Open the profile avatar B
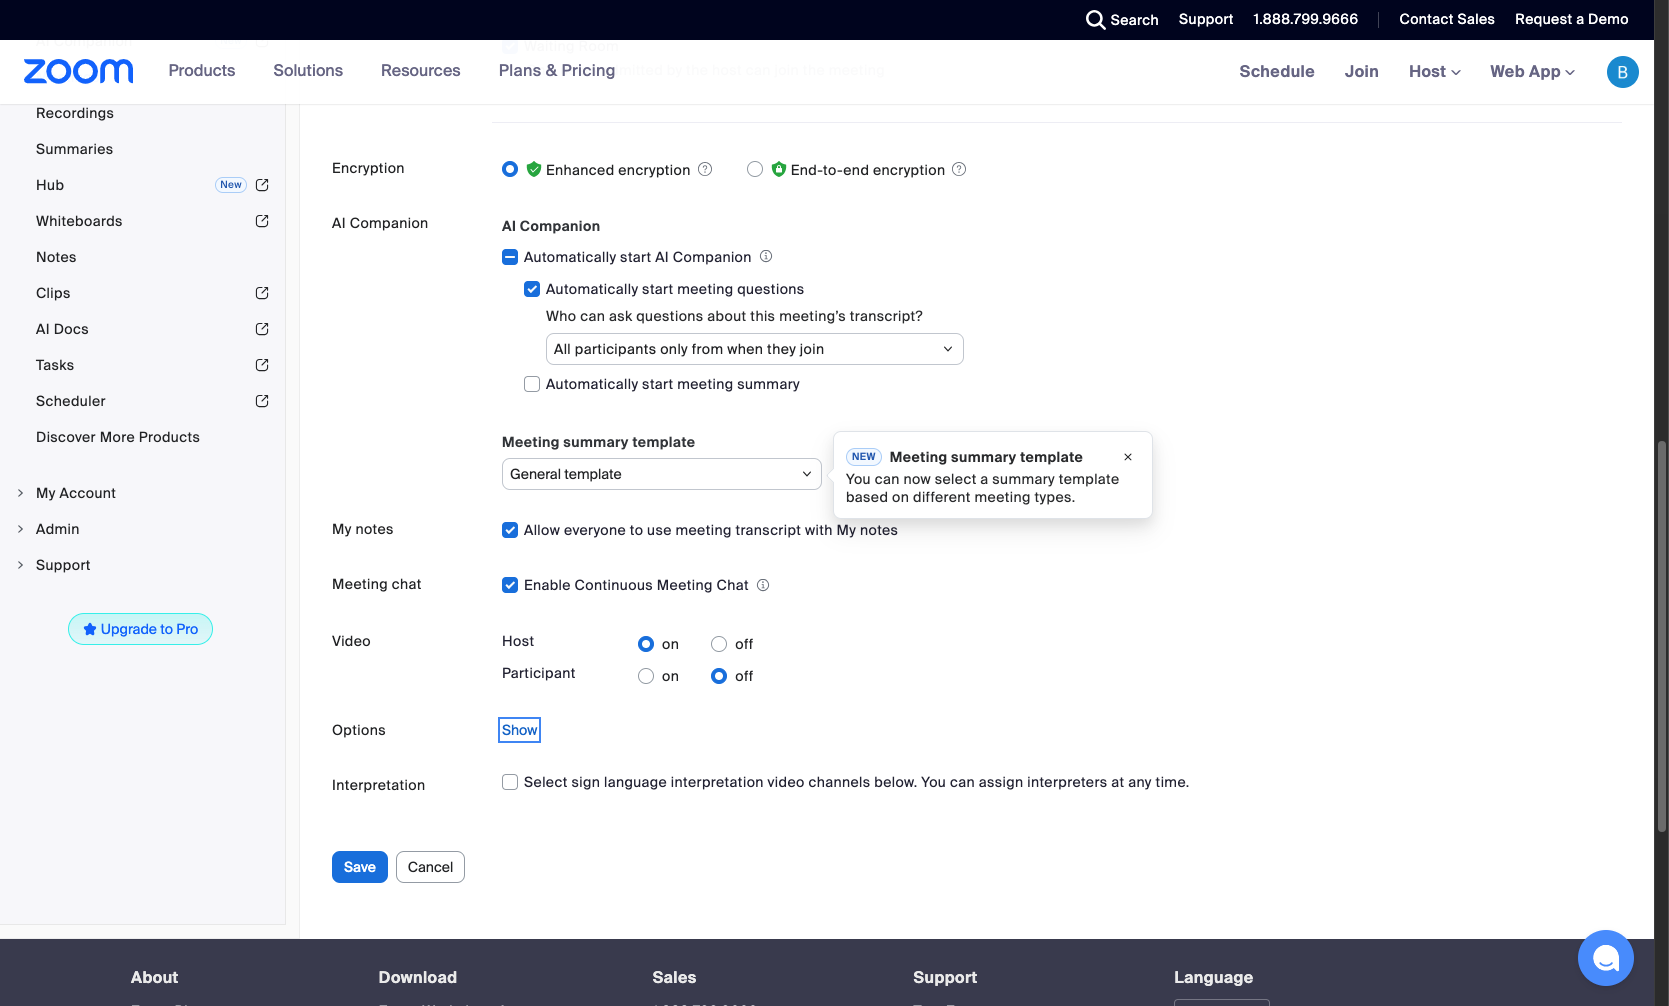 click(x=1622, y=72)
